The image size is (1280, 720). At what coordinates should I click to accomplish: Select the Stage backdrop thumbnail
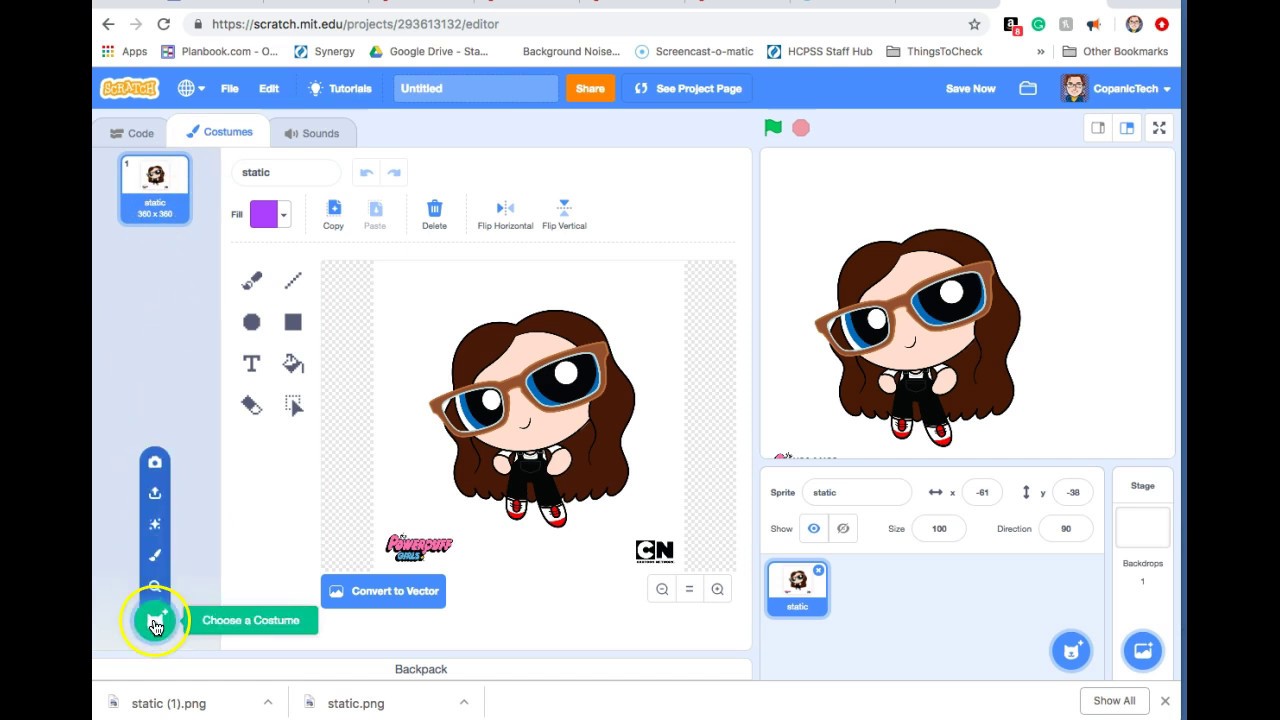tap(1143, 527)
